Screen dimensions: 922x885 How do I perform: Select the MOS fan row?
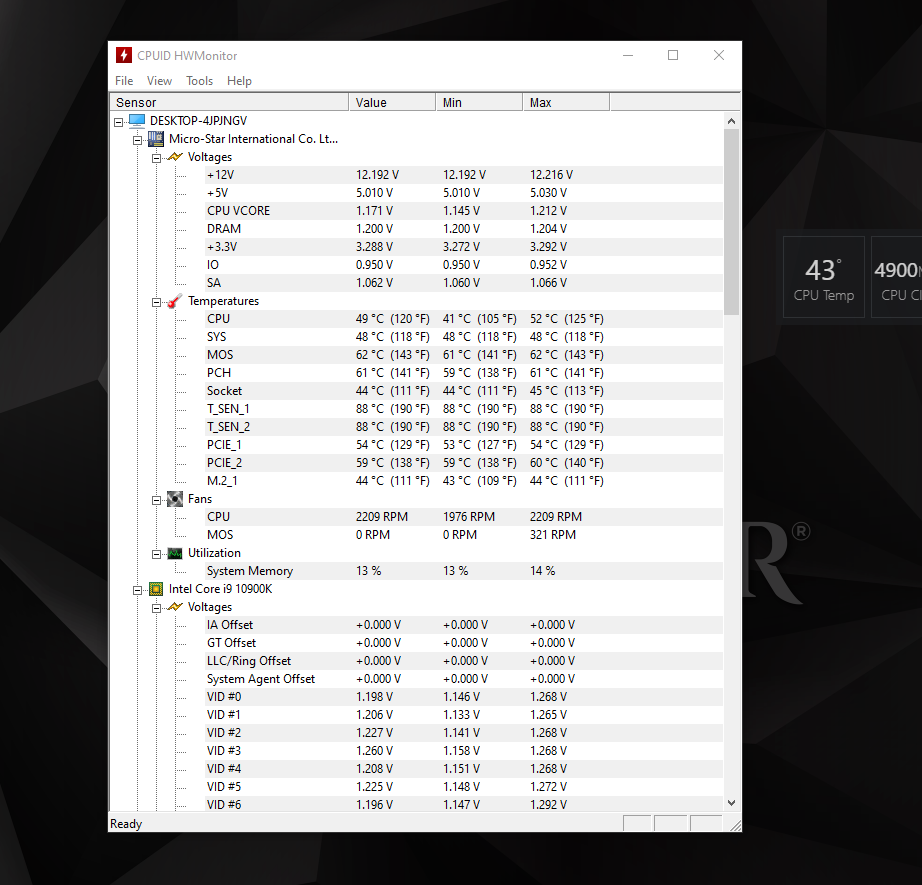[x=463, y=535]
